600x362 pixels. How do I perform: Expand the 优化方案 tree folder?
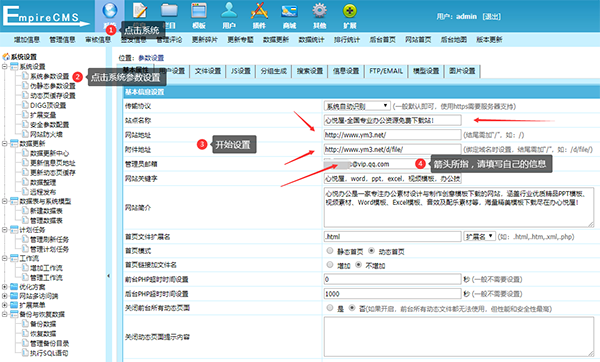[x=5, y=287]
